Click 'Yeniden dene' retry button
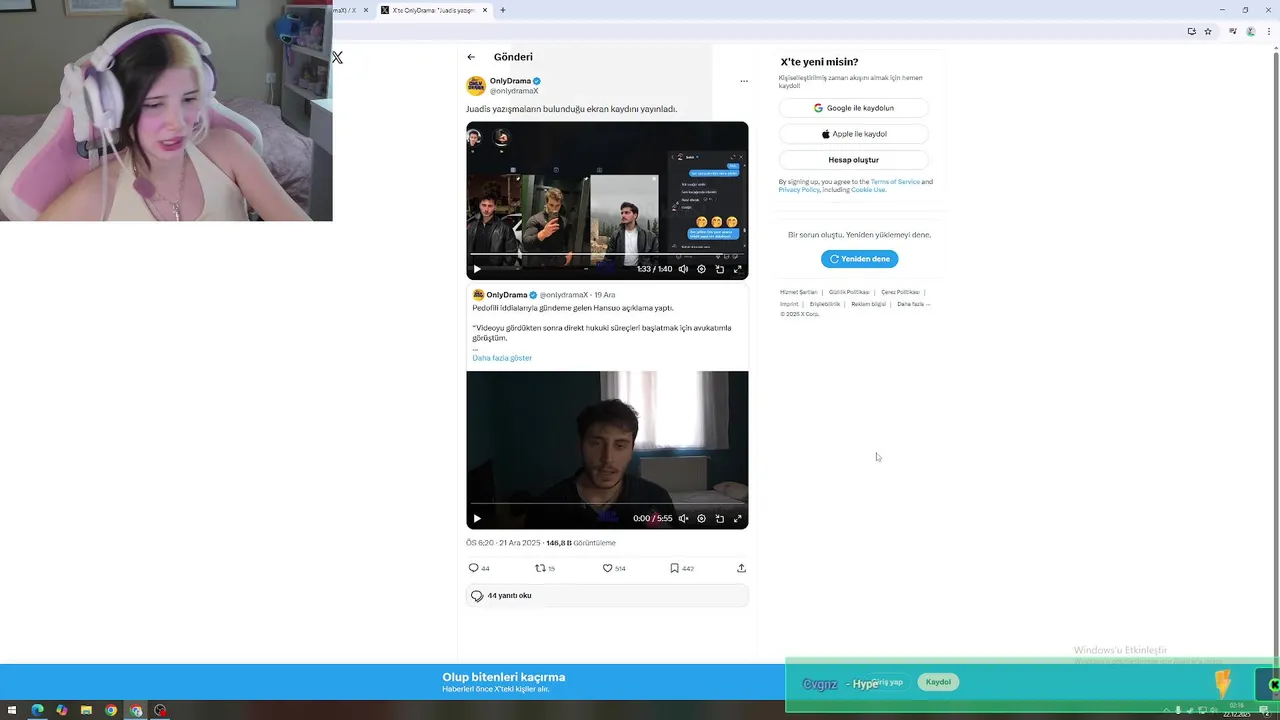Viewport: 1280px width, 720px height. coord(860,259)
